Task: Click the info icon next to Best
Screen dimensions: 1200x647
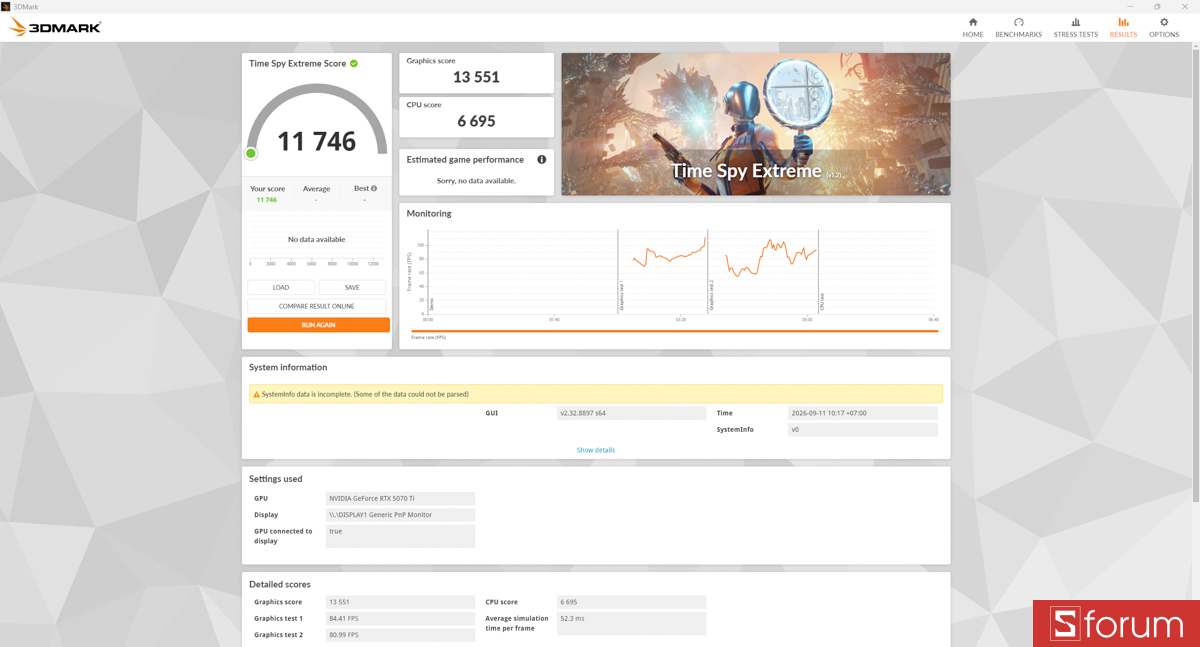Action: click(374, 188)
